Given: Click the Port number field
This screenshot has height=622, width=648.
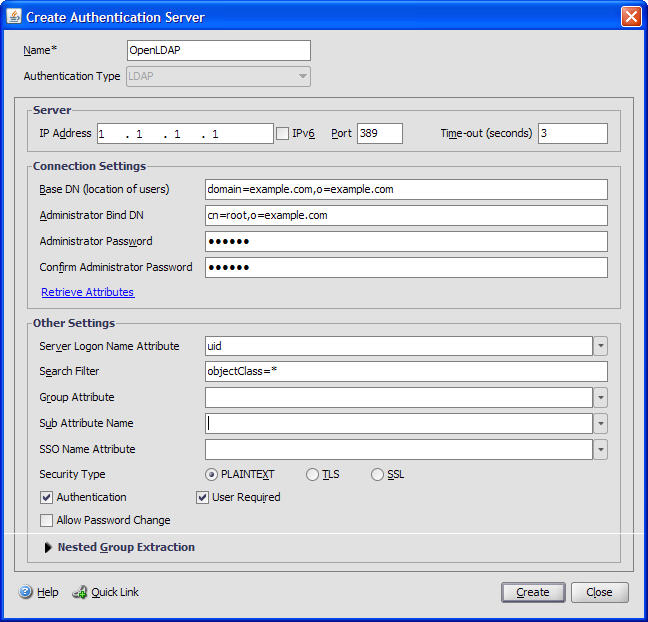Looking at the screenshot, I should coord(379,133).
